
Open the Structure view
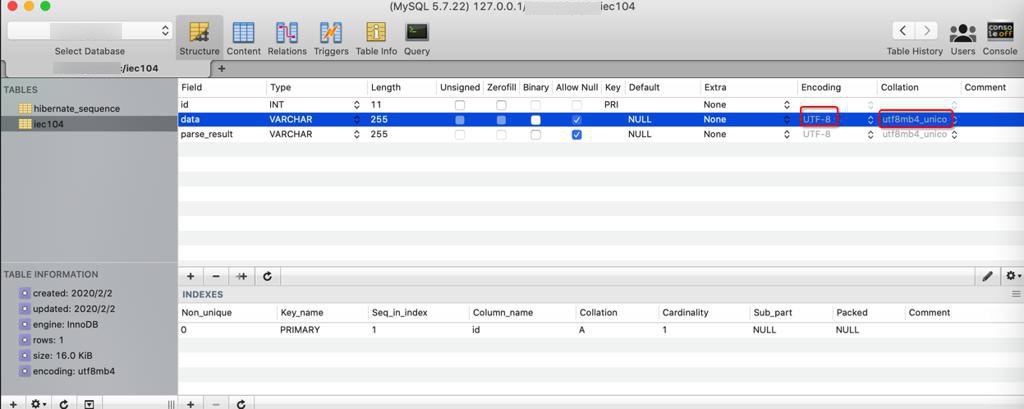[199, 38]
